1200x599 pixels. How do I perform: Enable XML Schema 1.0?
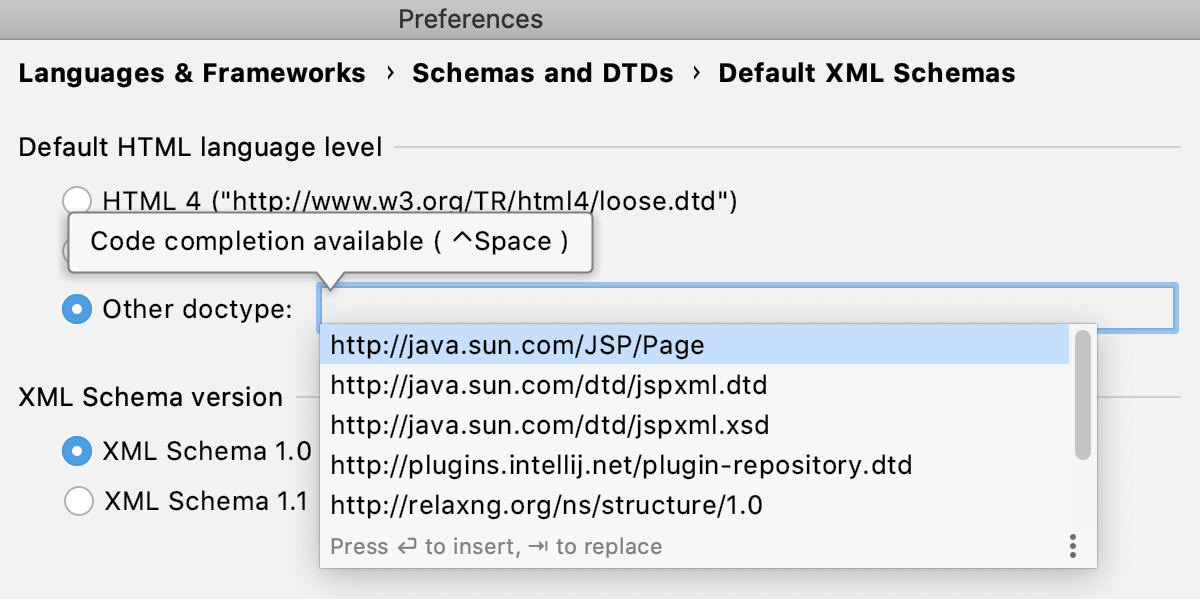(x=77, y=451)
